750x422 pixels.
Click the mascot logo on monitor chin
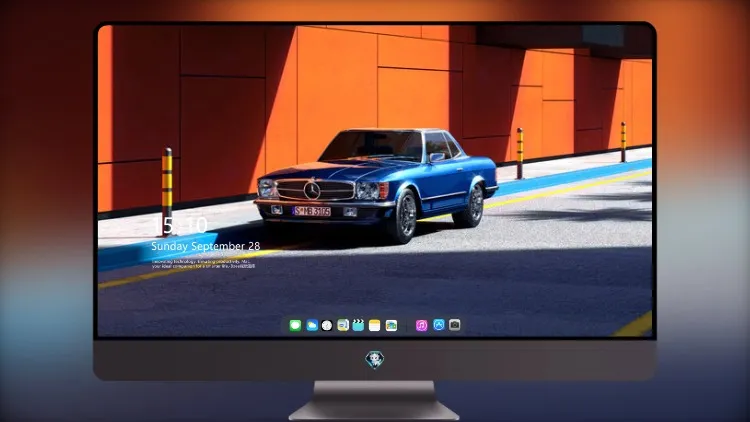click(x=375, y=360)
